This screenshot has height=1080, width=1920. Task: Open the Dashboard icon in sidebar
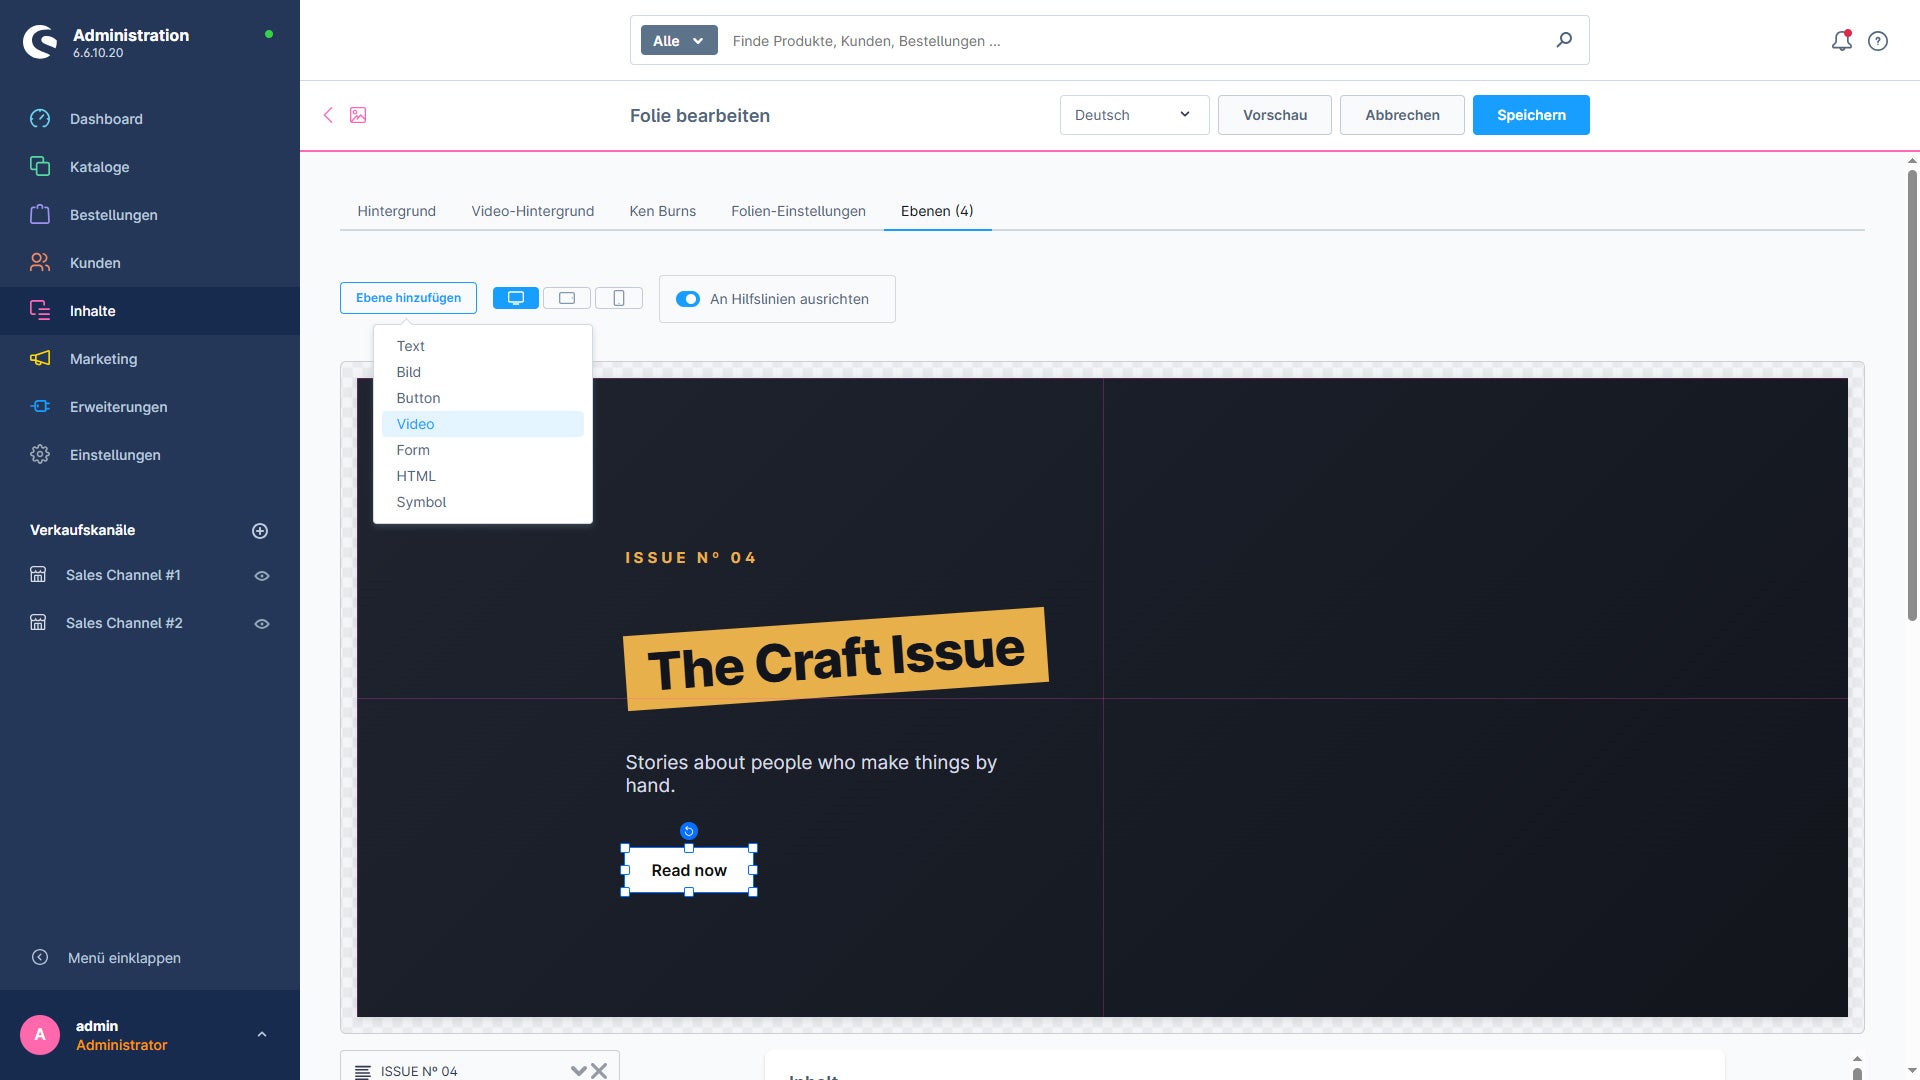click(40, 119)
